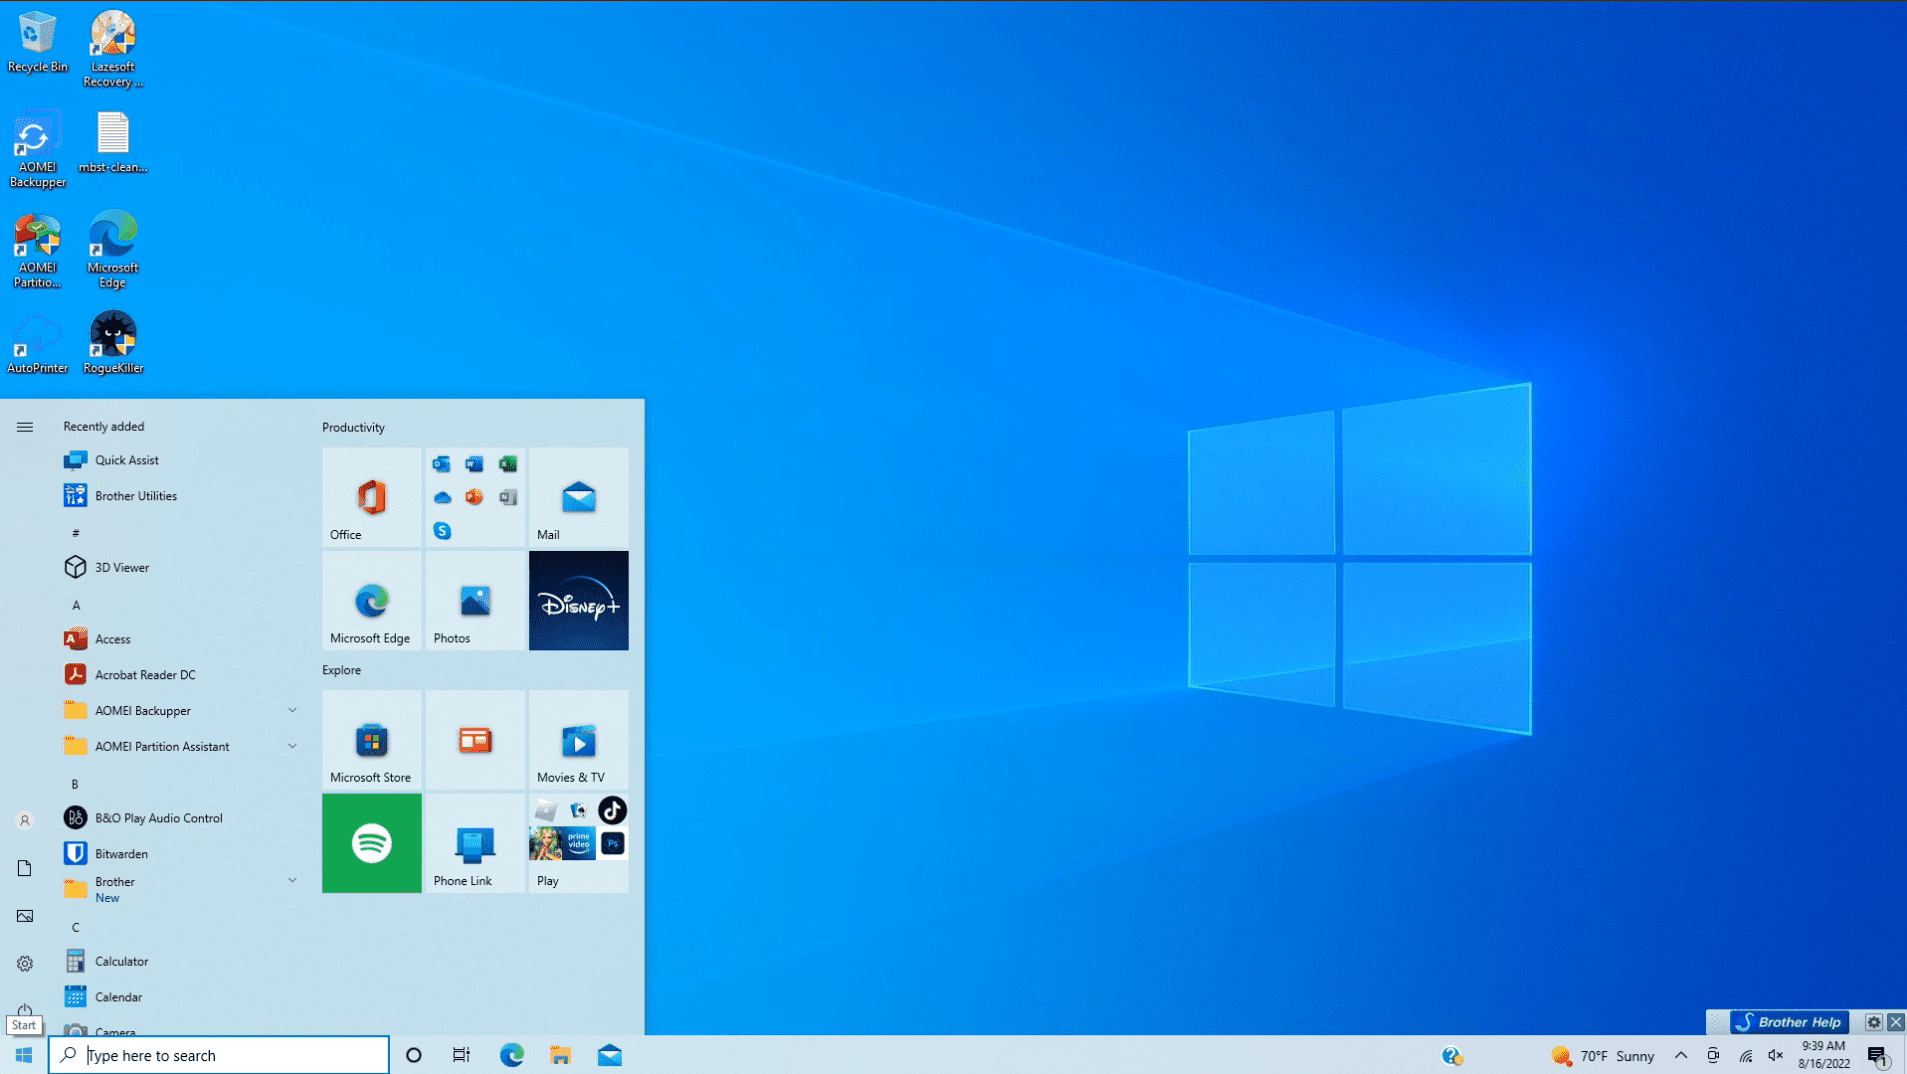Open the news tile in Explore group
The image size is (1907, 1074).
(475, 739)
